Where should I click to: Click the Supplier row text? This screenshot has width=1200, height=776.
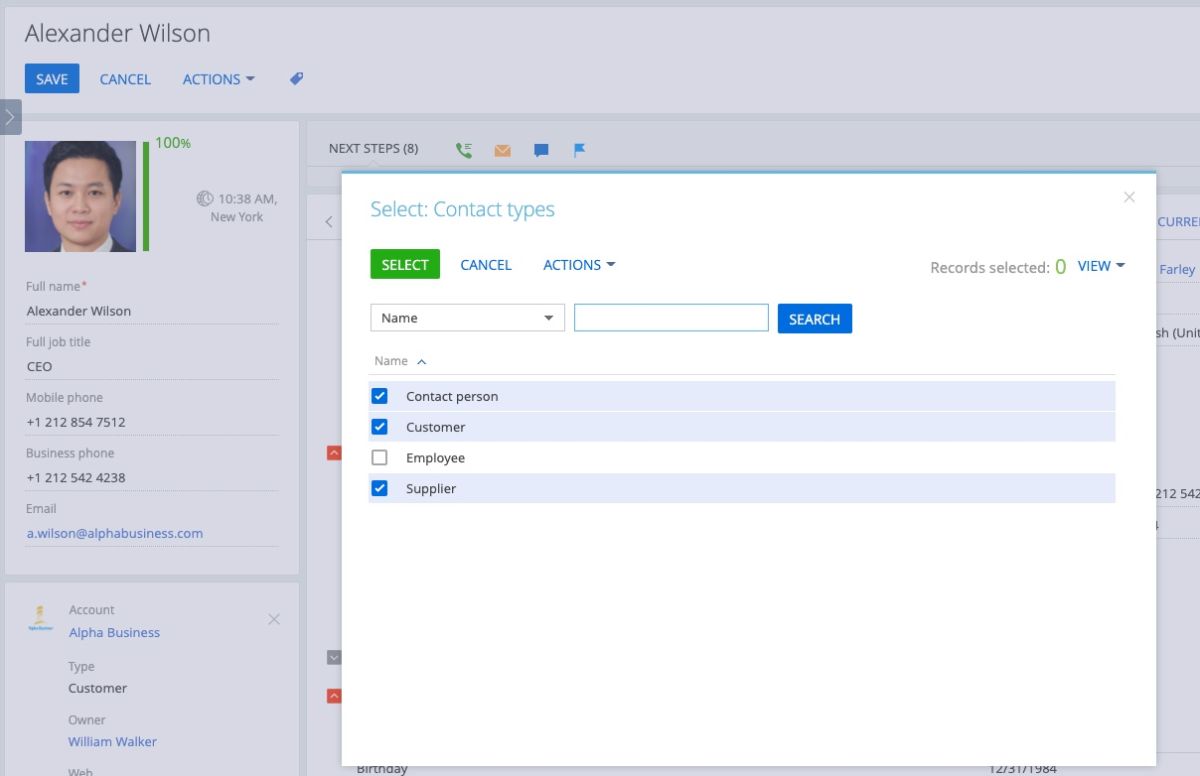[431, 489]
